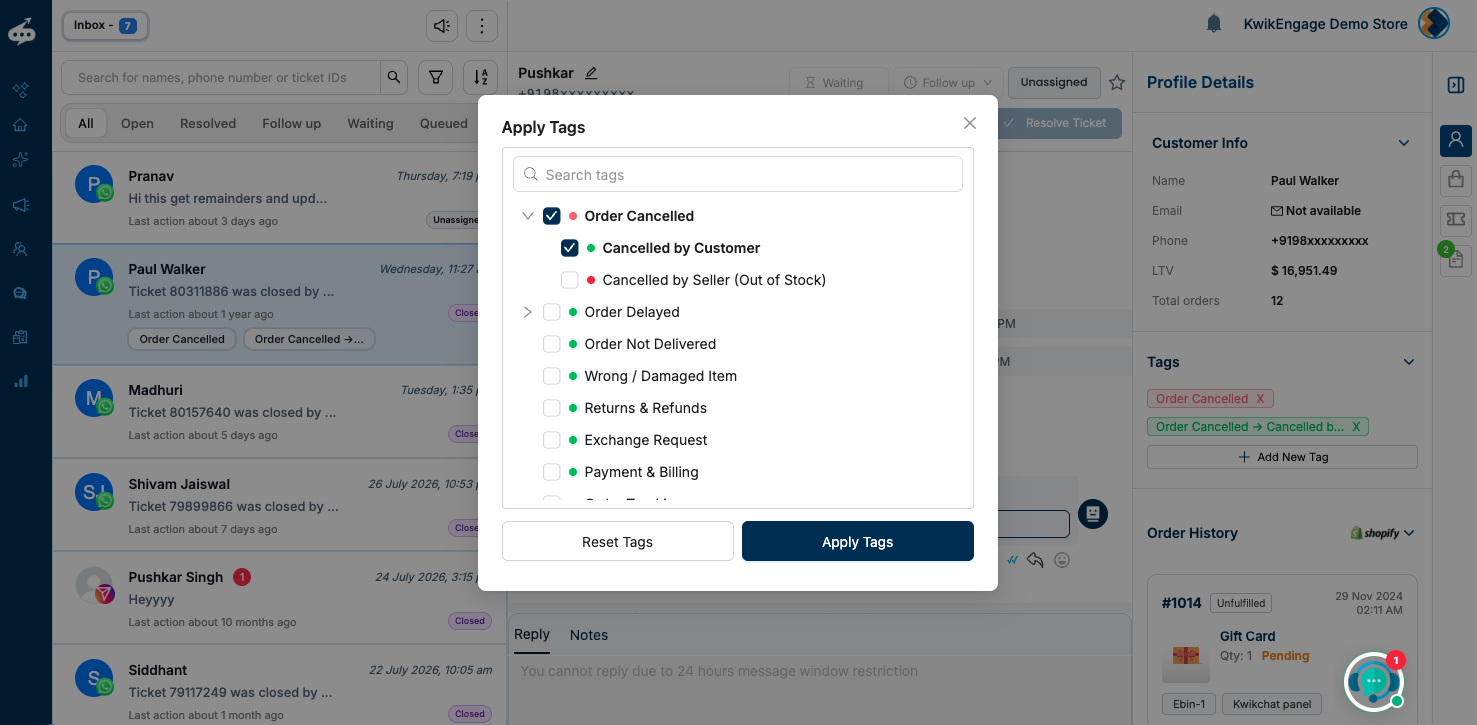
Task: Click the search magnifier button
Action: [394, 77]
